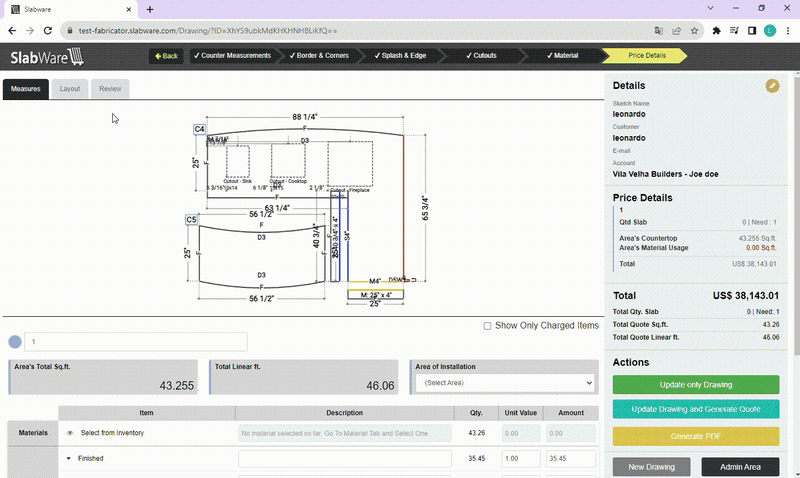Viewport: 800px width, 478px height.
Task: Switch to the Review tab
Action: [110, 89]
